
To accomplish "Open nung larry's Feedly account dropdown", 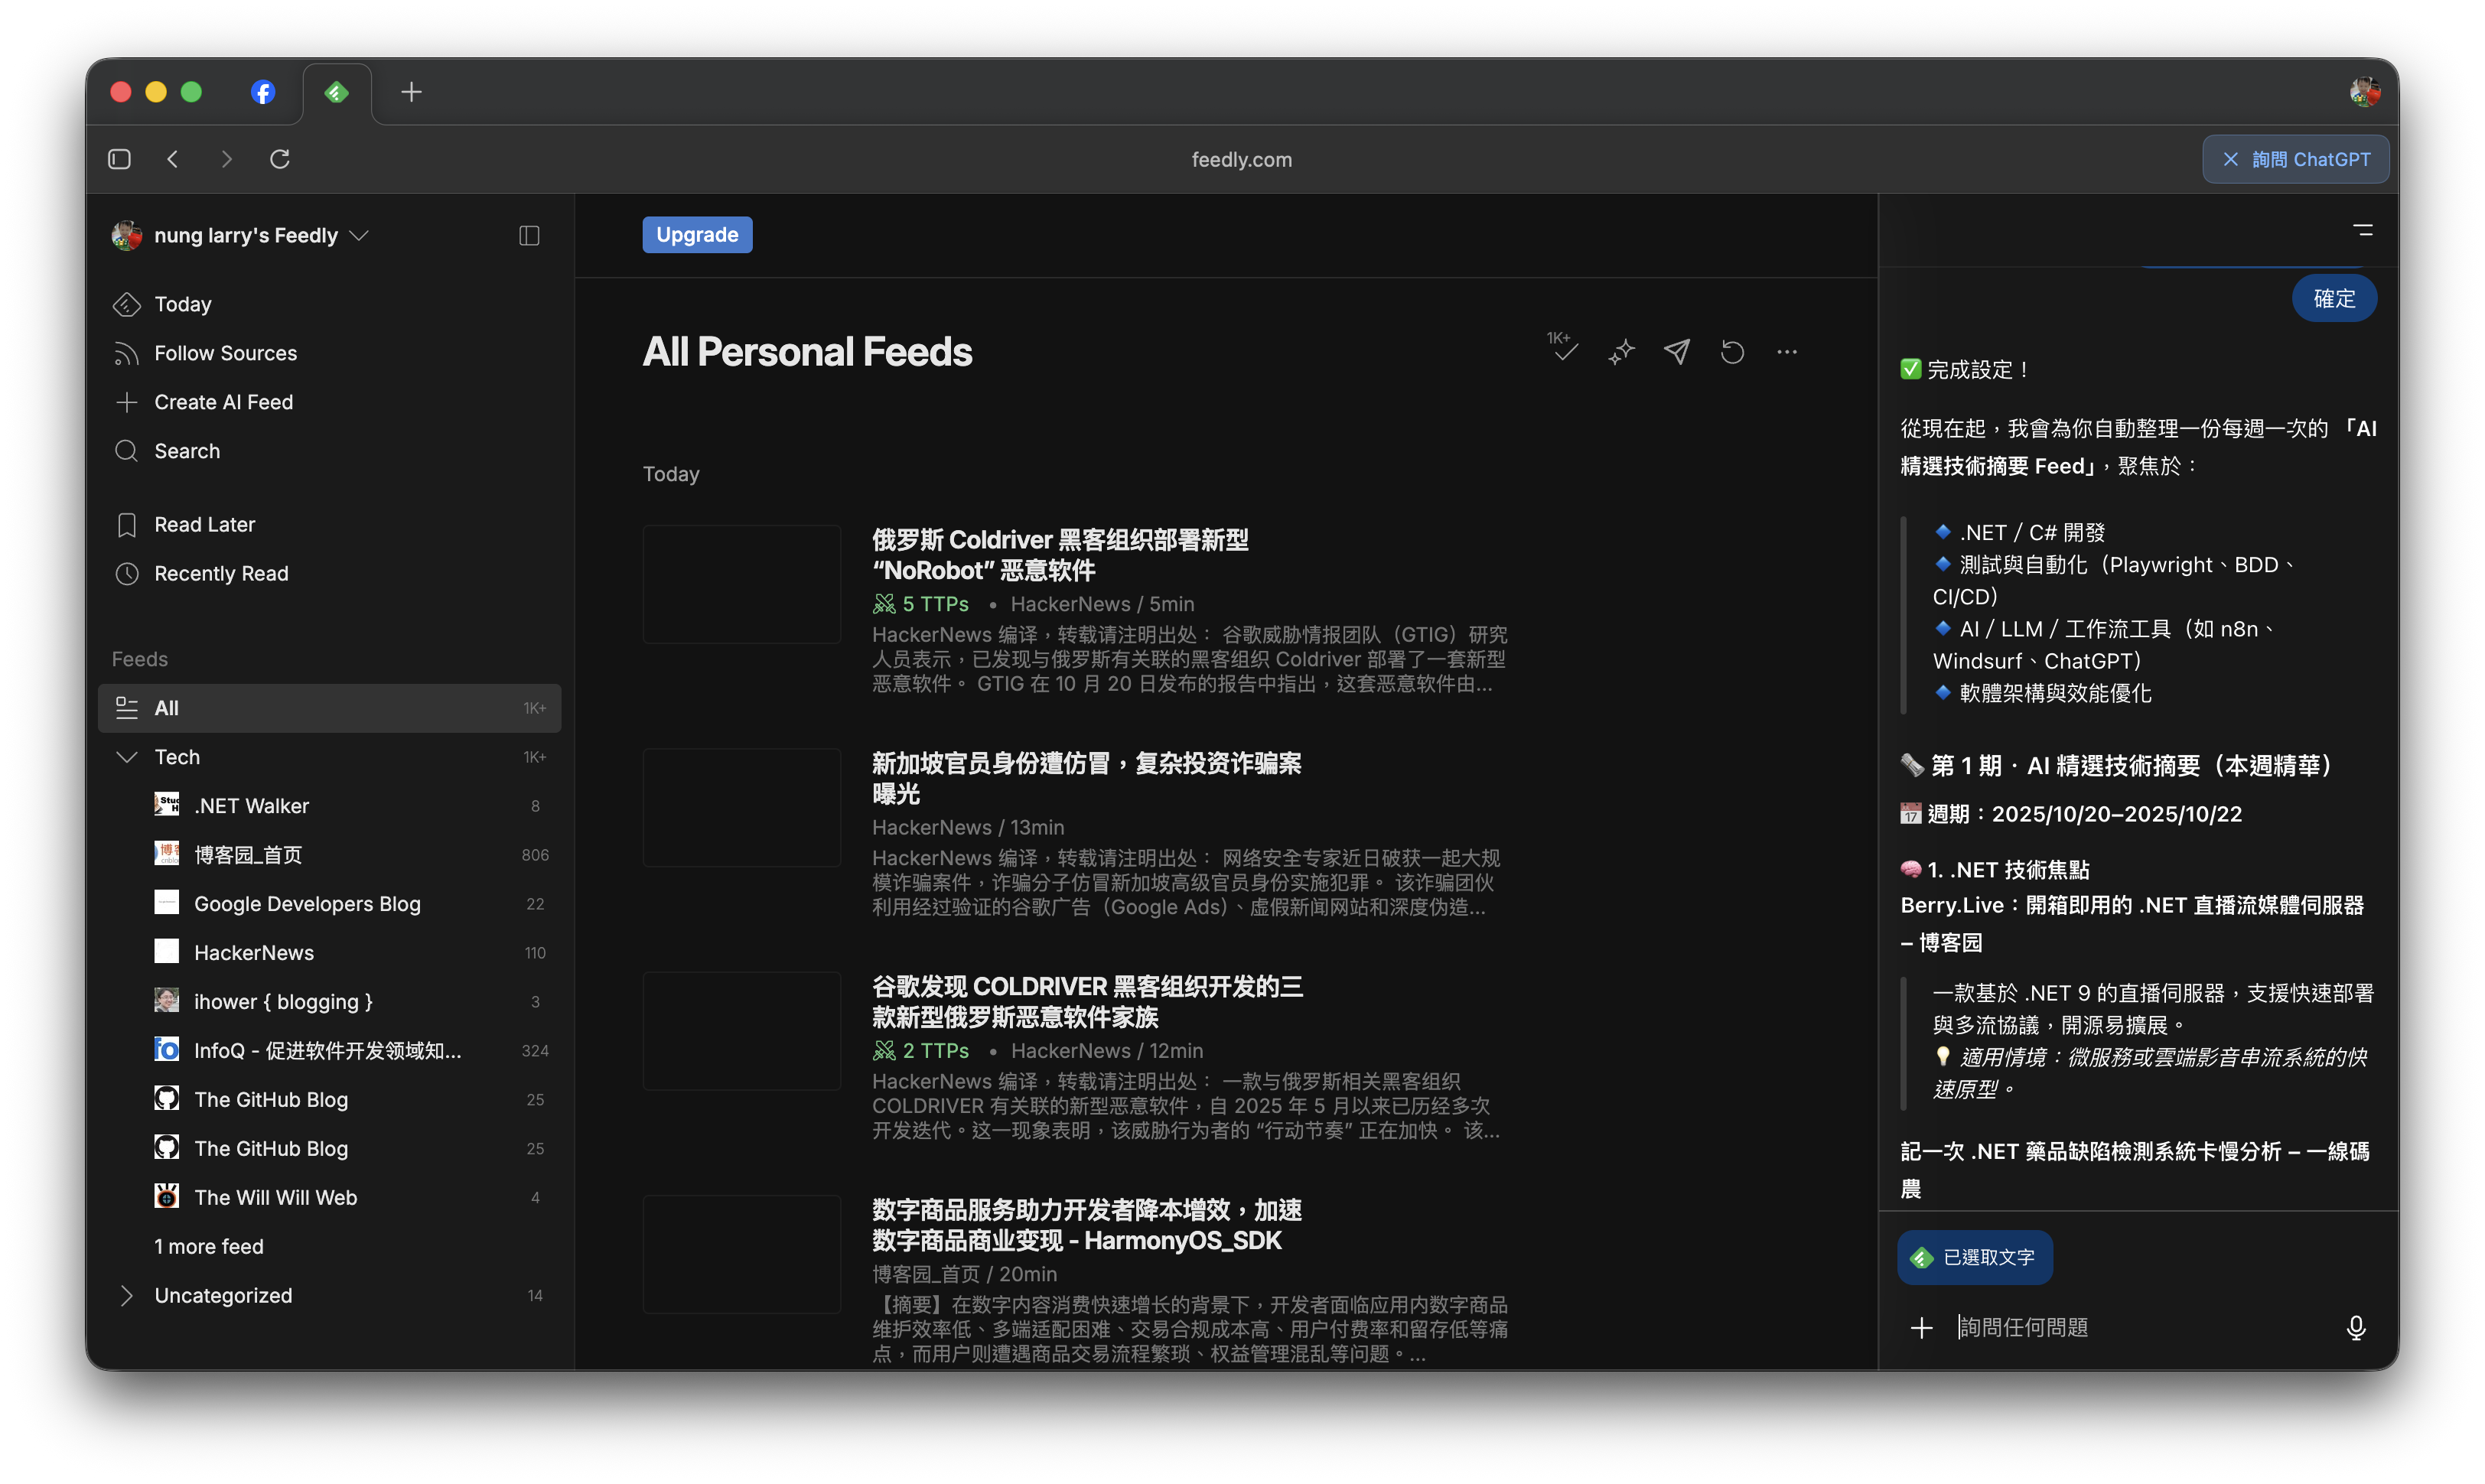I will click(x=246, y=236).
